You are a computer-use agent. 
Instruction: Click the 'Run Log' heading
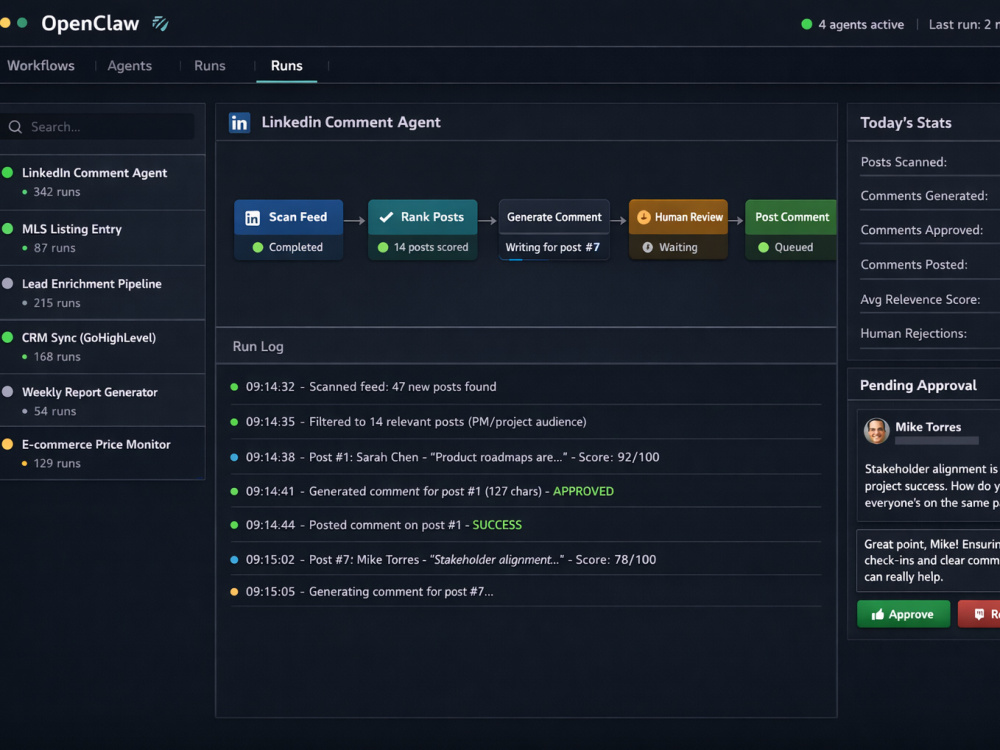pos(258,346)
